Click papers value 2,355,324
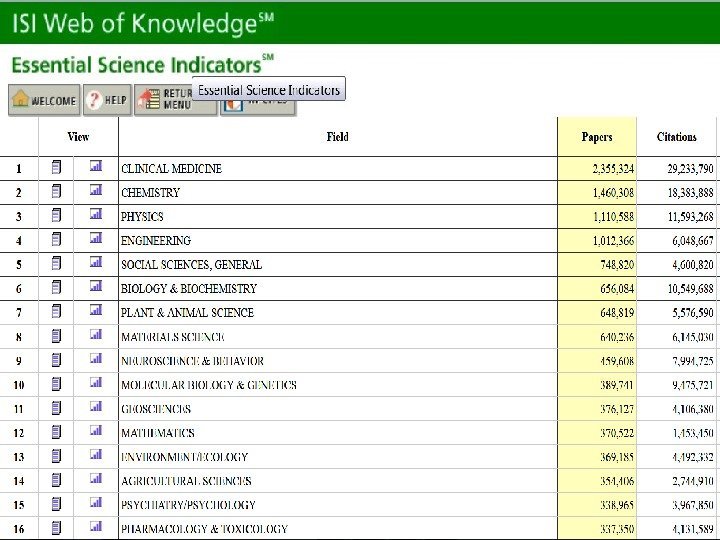The image size is (720, 540). point(613,169)
